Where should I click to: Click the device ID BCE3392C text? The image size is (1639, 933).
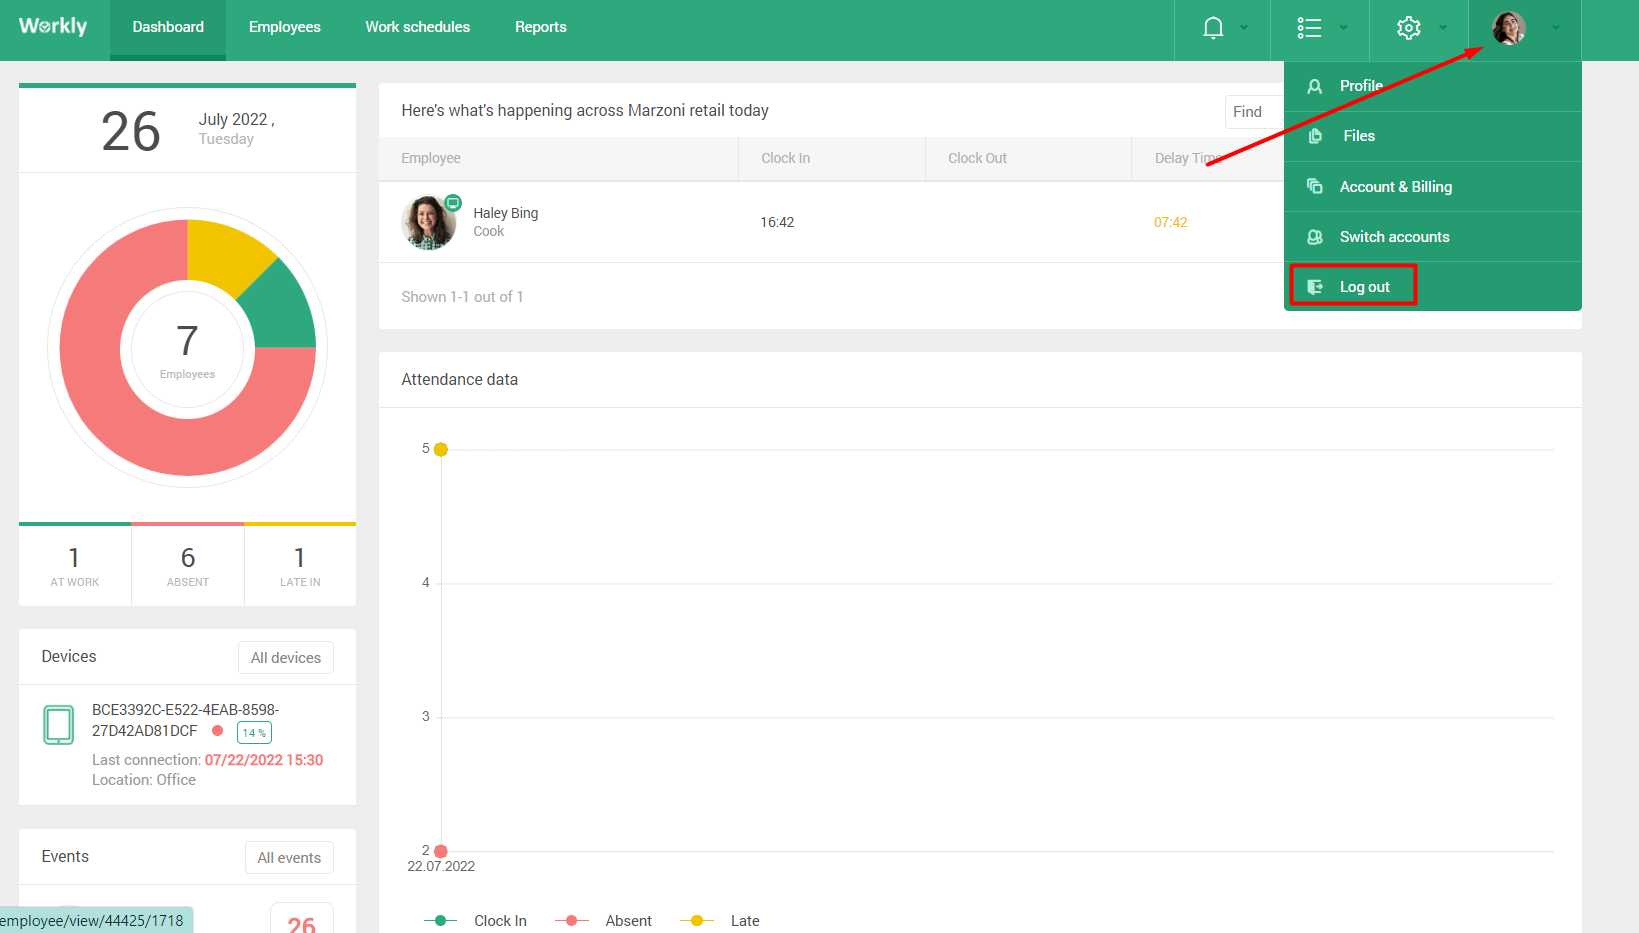point(185,720)
